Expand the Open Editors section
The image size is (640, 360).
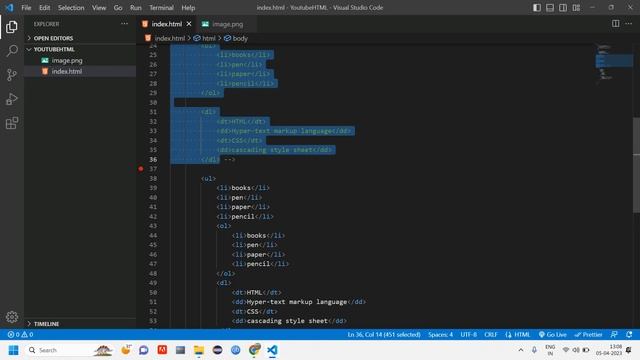pyautogui.click(x=80, y=38)
